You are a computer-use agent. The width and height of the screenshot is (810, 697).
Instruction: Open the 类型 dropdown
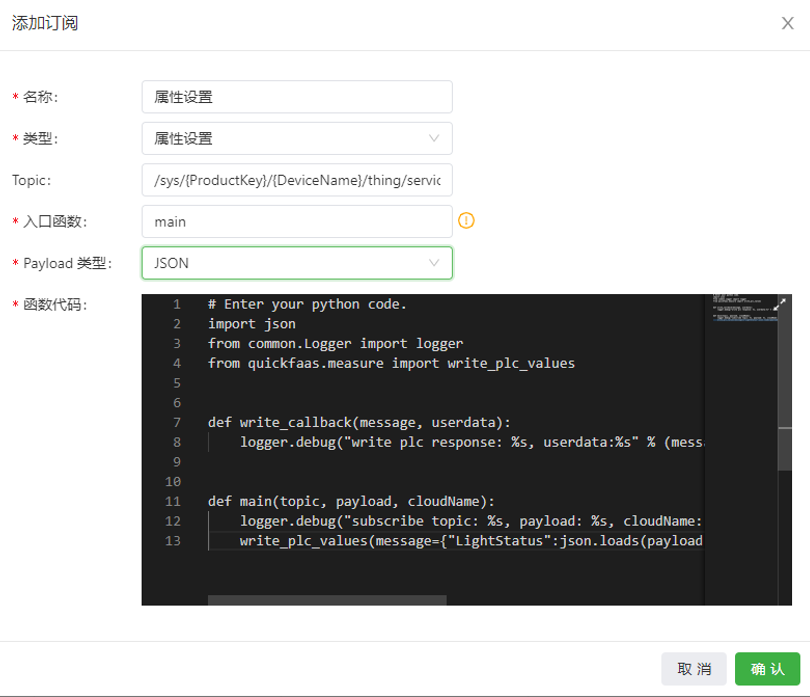[x=297, y=138]
